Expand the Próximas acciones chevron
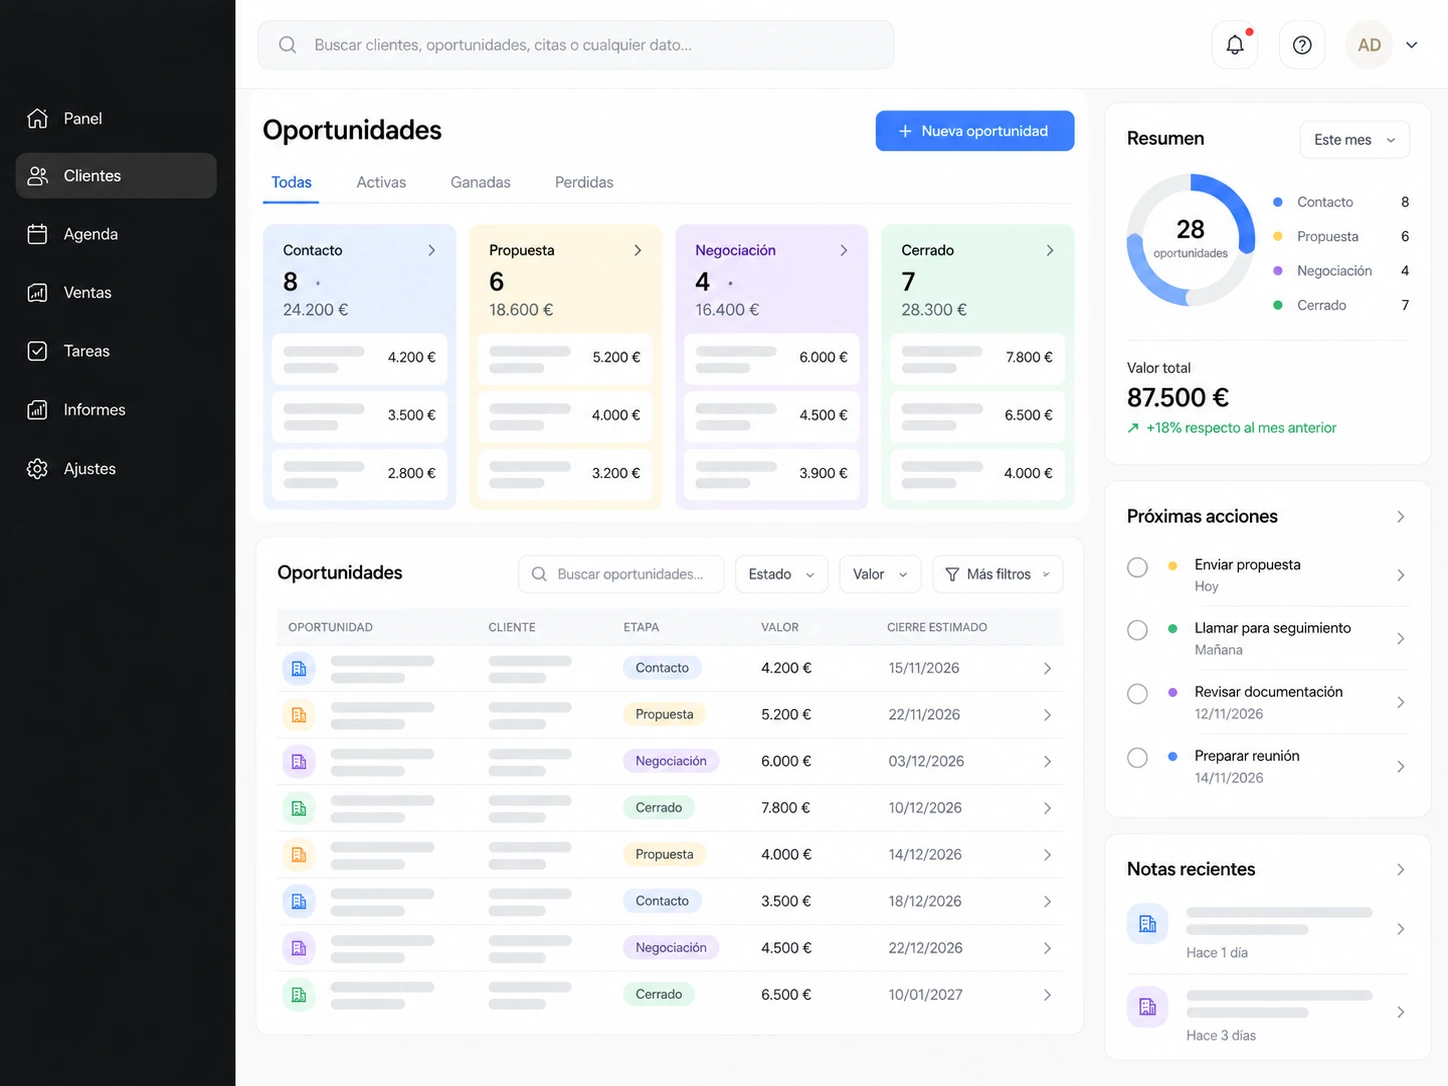The image size is (1448, 1086). tap(1401, 517)
